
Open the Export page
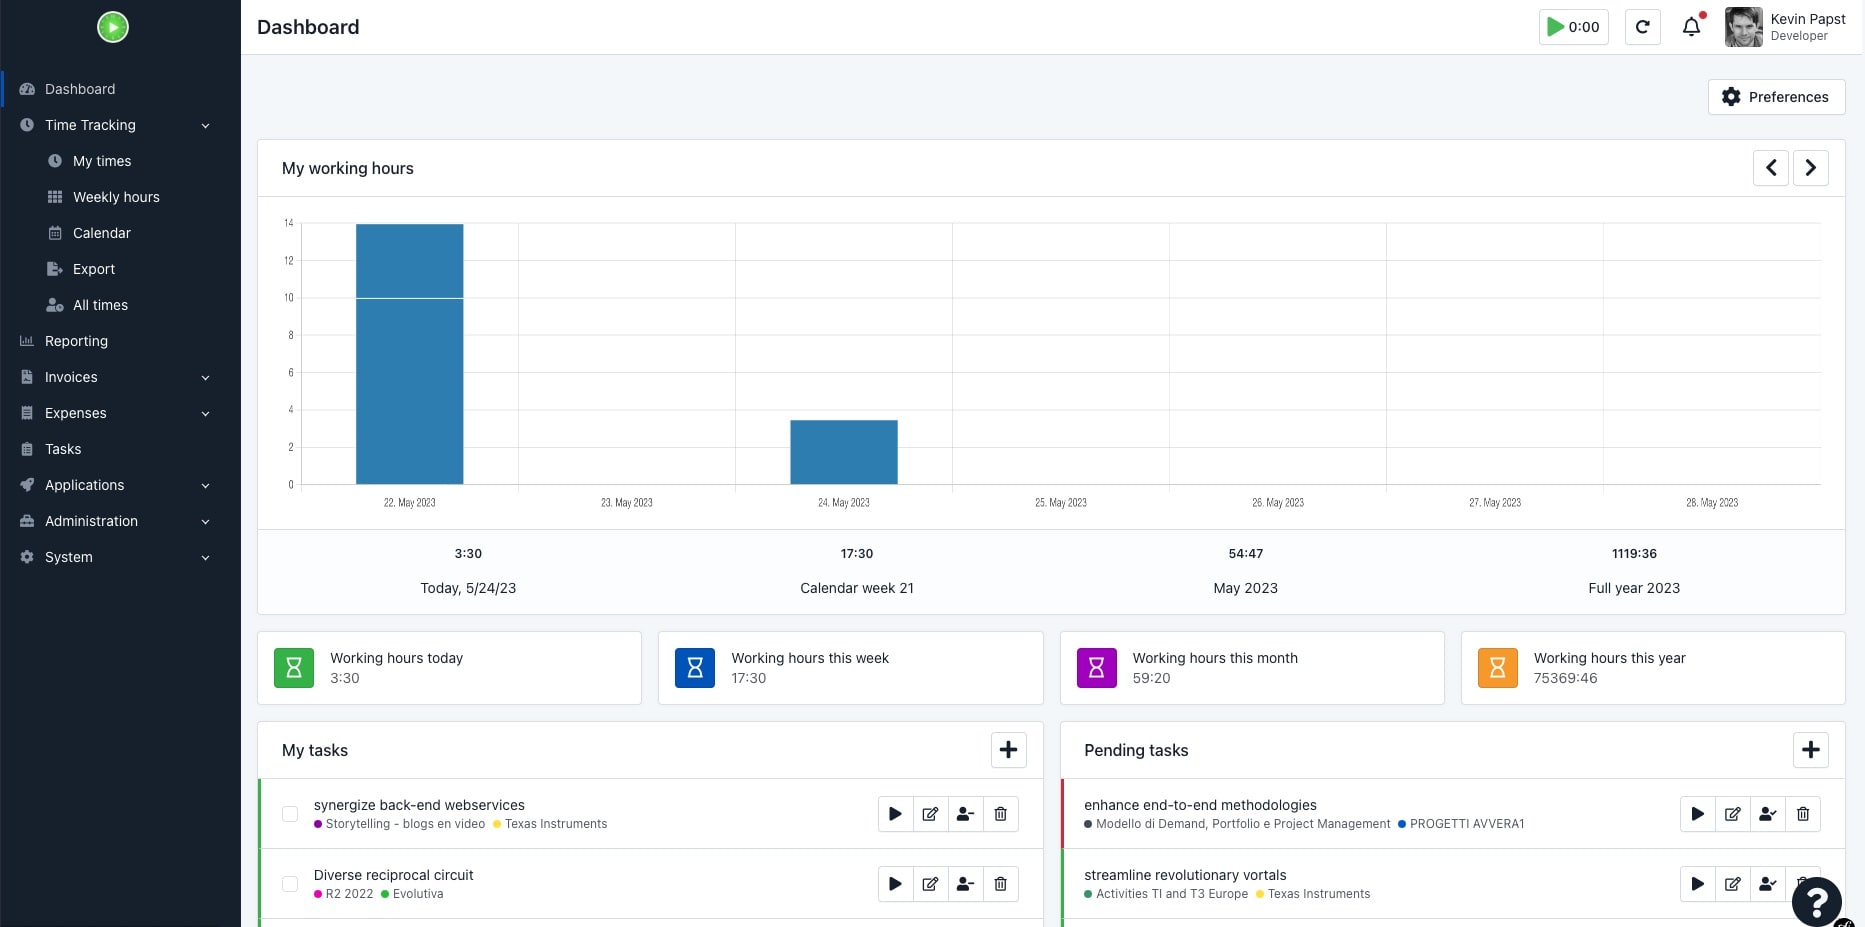pos(120,269)
